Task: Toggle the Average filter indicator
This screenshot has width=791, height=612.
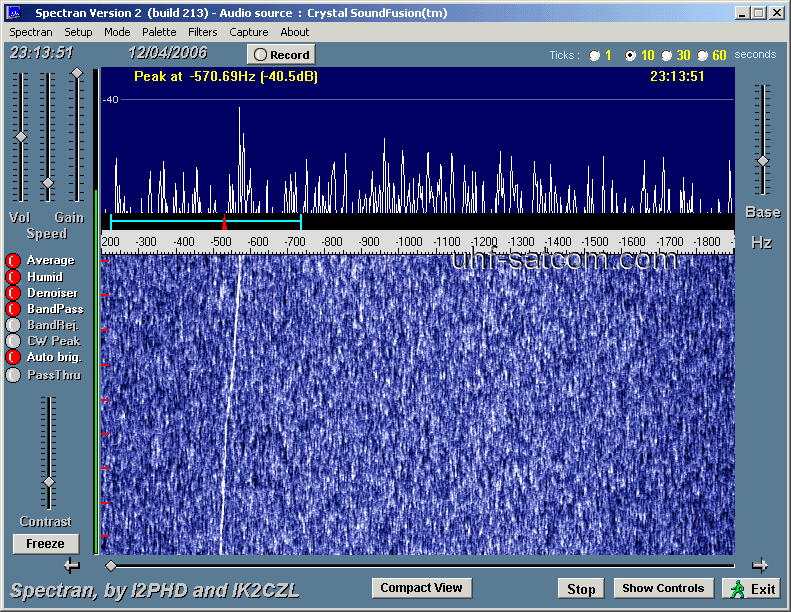Action: click(13, 260)
